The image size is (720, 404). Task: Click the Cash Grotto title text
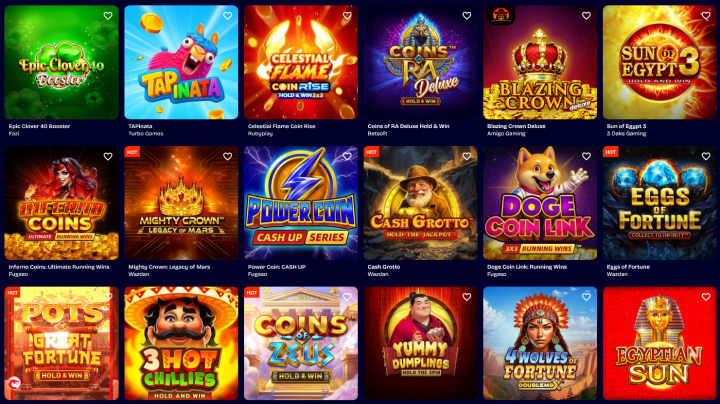pyautogui.click(x=384, y=267)
